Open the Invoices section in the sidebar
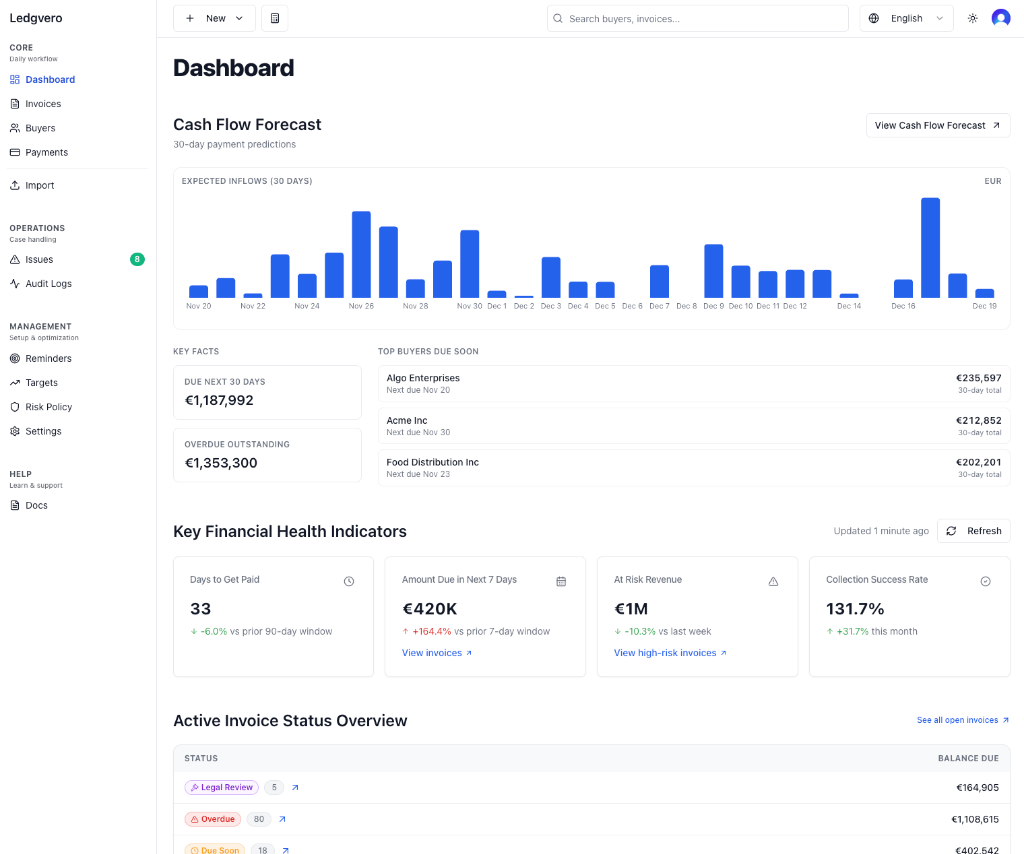 point(43,103)
